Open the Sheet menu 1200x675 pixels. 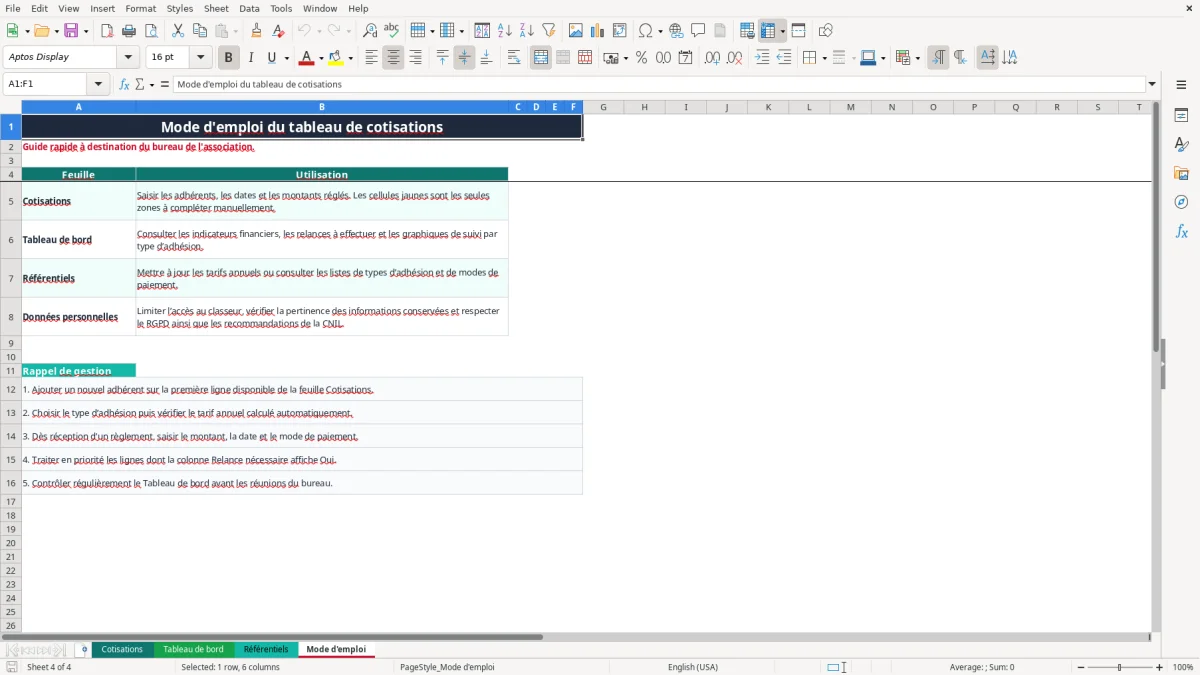point(217,8)
